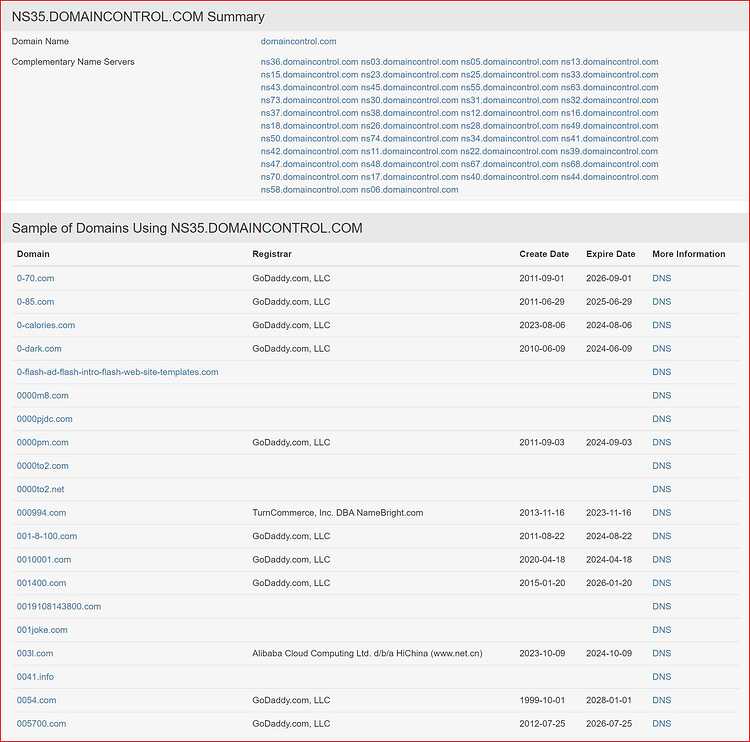Open DNS info for 0000pm.com

tap(662, 443)
